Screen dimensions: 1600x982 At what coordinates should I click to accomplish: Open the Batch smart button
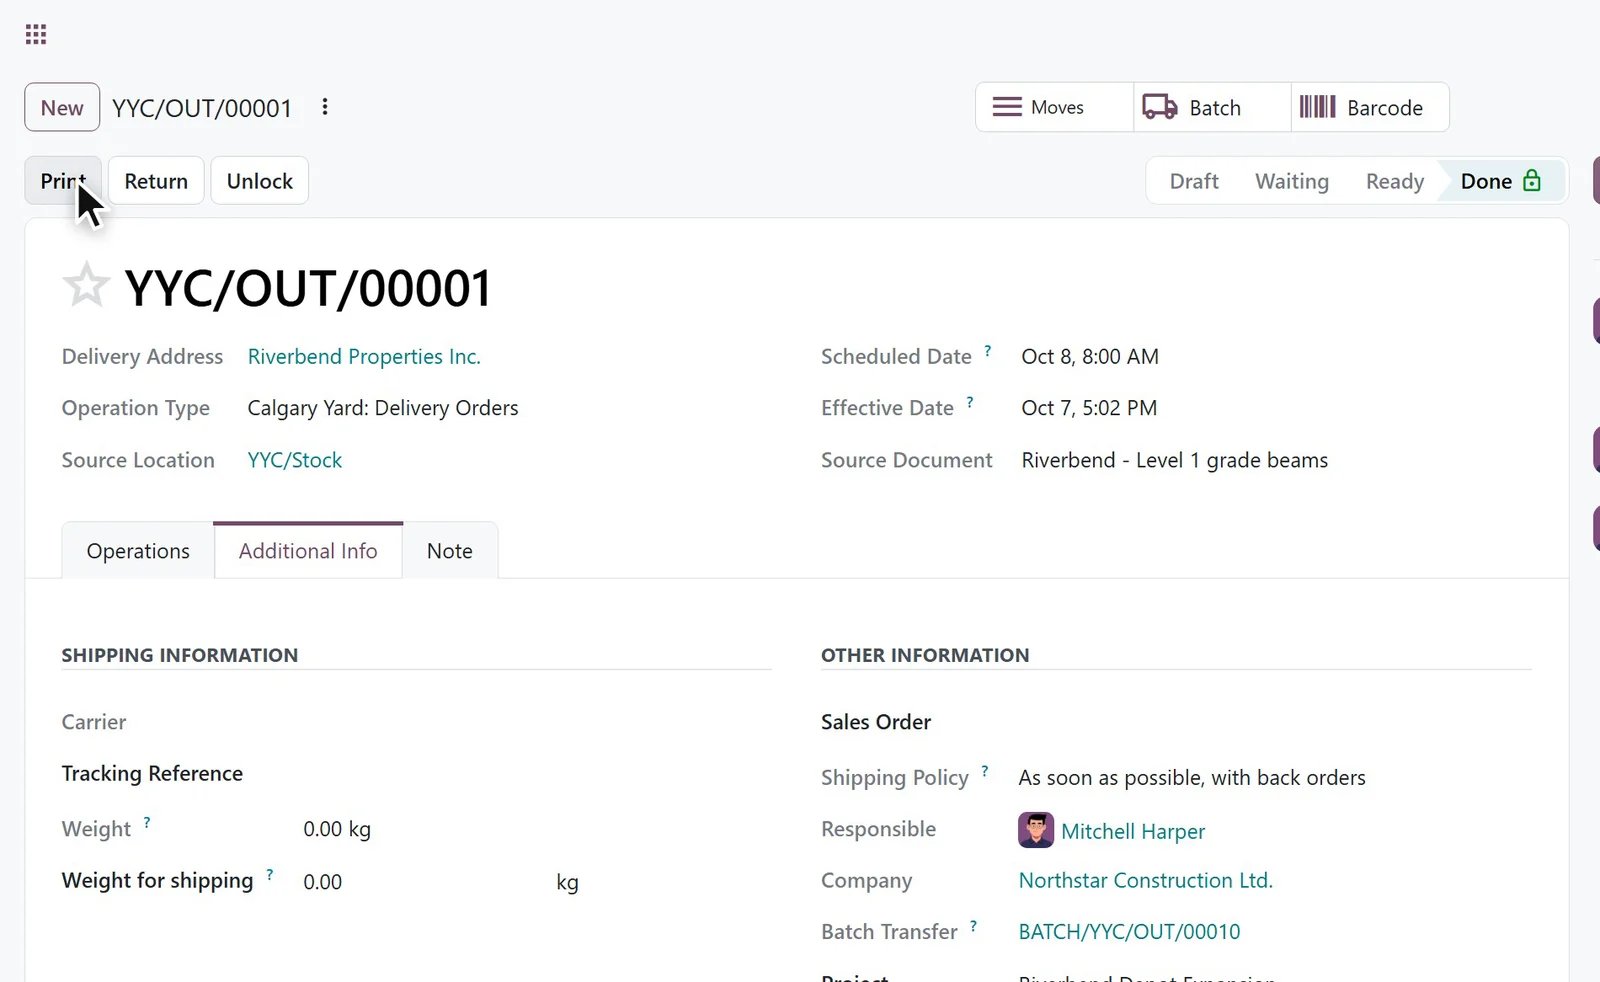click(1213, 107)
